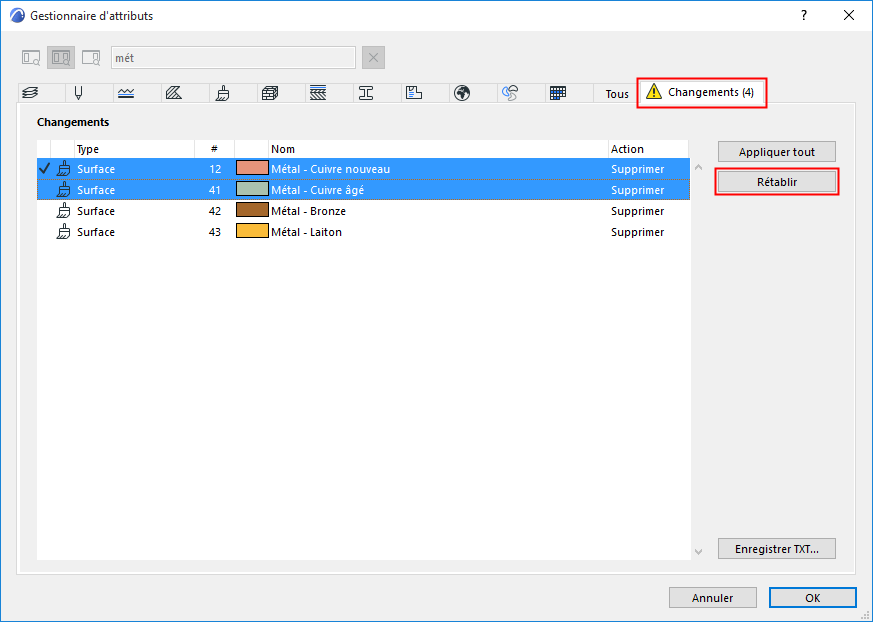Click surface icon on row 12
The width and height of the screenshot is (873, 622).
click(x=64, y=169)
